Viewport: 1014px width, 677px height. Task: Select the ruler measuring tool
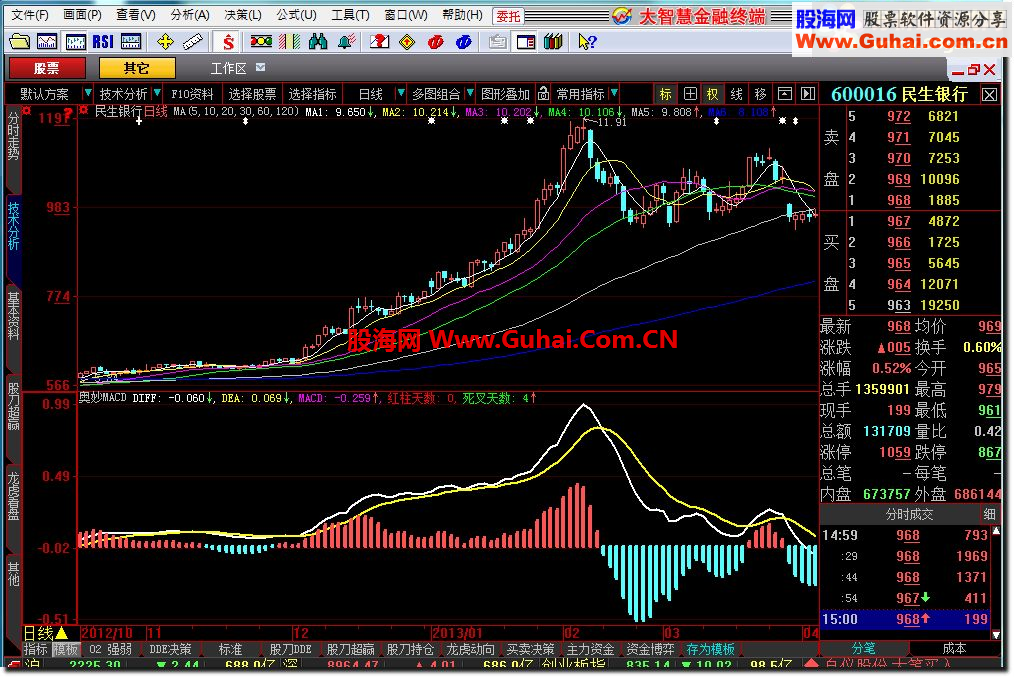click(x=193, y=42)
